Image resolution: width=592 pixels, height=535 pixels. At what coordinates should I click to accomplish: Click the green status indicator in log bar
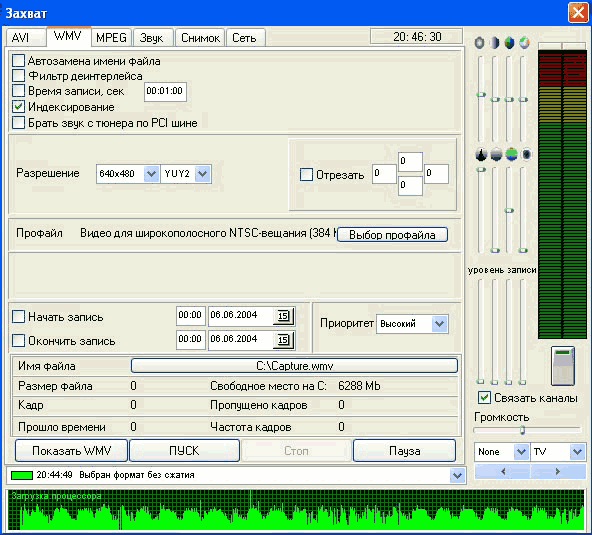click(x=22, y=475)
